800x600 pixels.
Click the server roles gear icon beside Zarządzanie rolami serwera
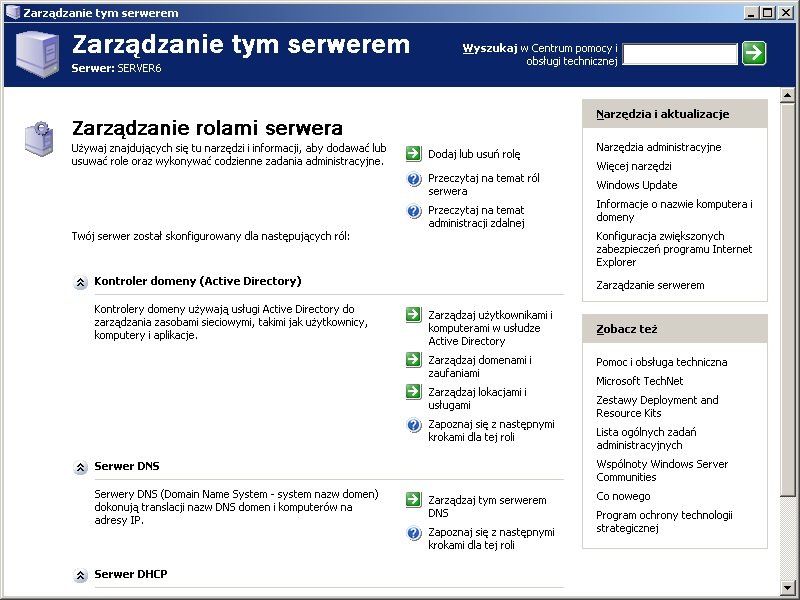pos(39,138)
